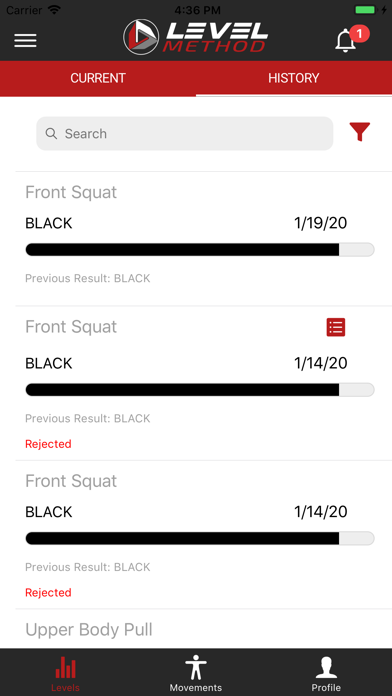Focus the Search input field
The image size is (392, 696).
pos(185,134)
